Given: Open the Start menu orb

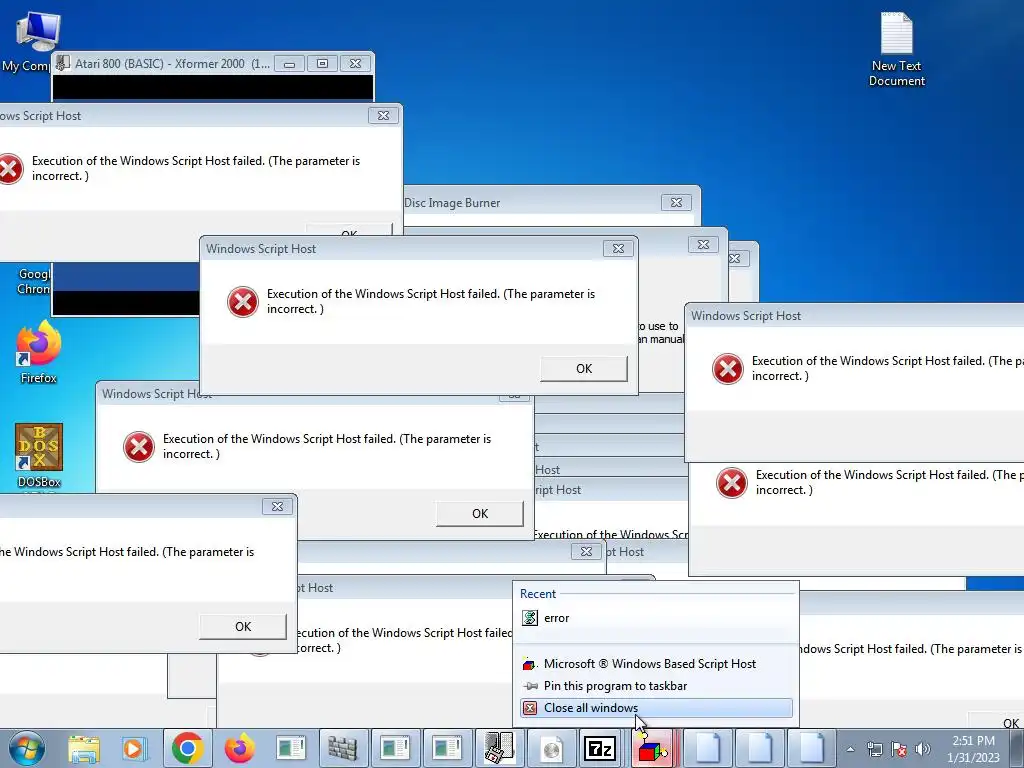Looking at the screenshot, I should pyautogui.click(x=27, y=748).
